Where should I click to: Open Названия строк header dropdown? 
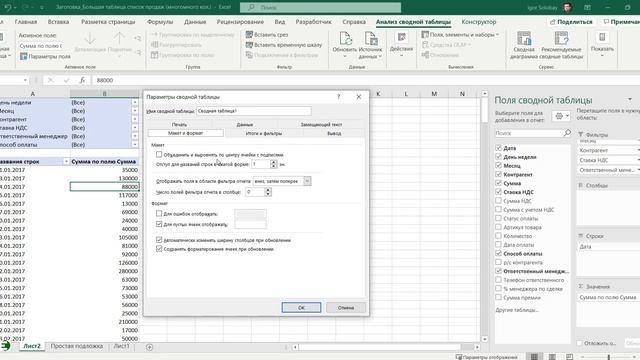66,162
